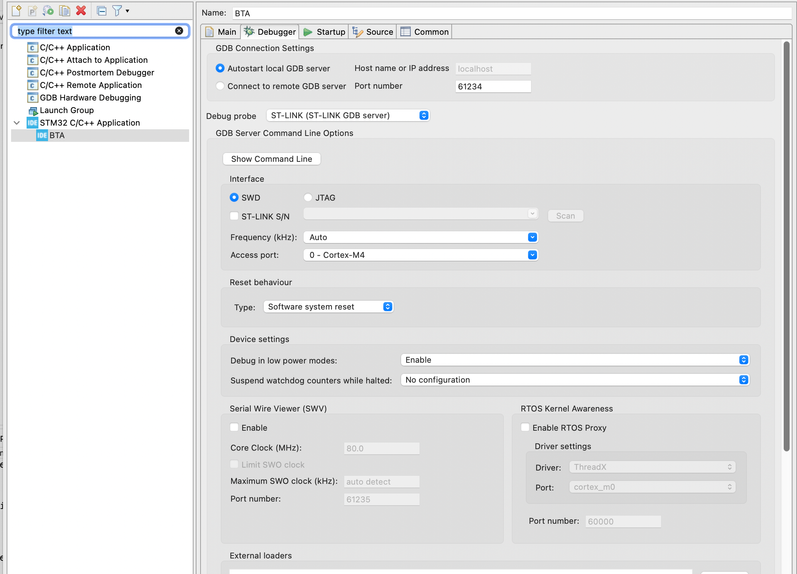797x574 pixels.
Task: Click the Duplicate launch configuration icon
Action: [x=65, y=10]
